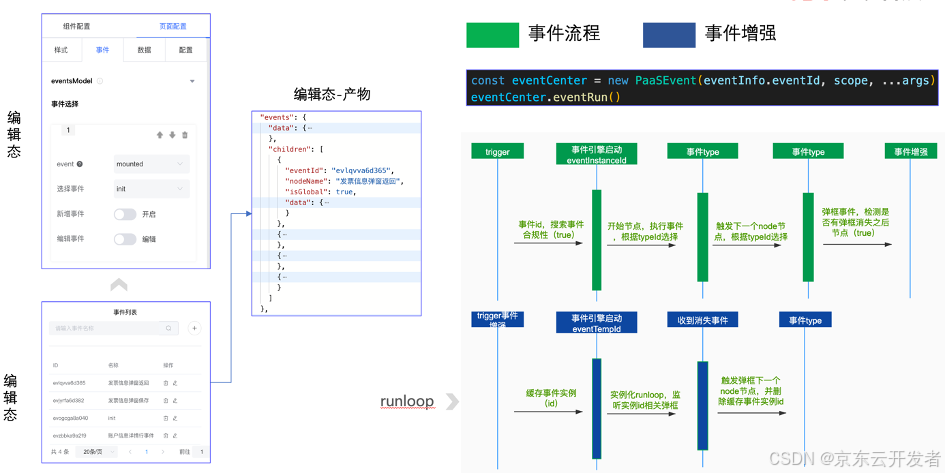This screenshot has width=945, height=474.
Task: Edit the evlqvva6d365 event row
Action: [174, 383]
